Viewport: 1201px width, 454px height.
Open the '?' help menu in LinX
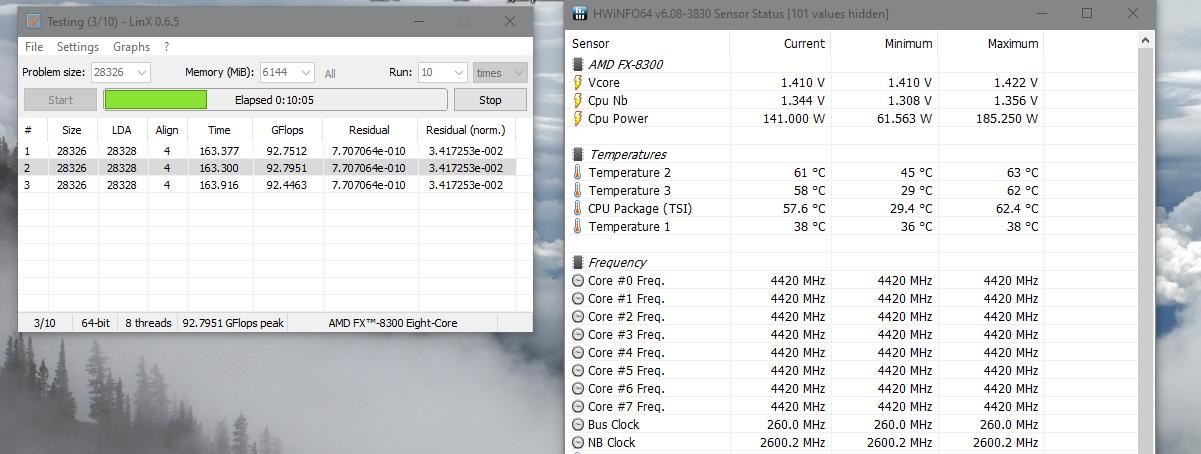point(166,46)
